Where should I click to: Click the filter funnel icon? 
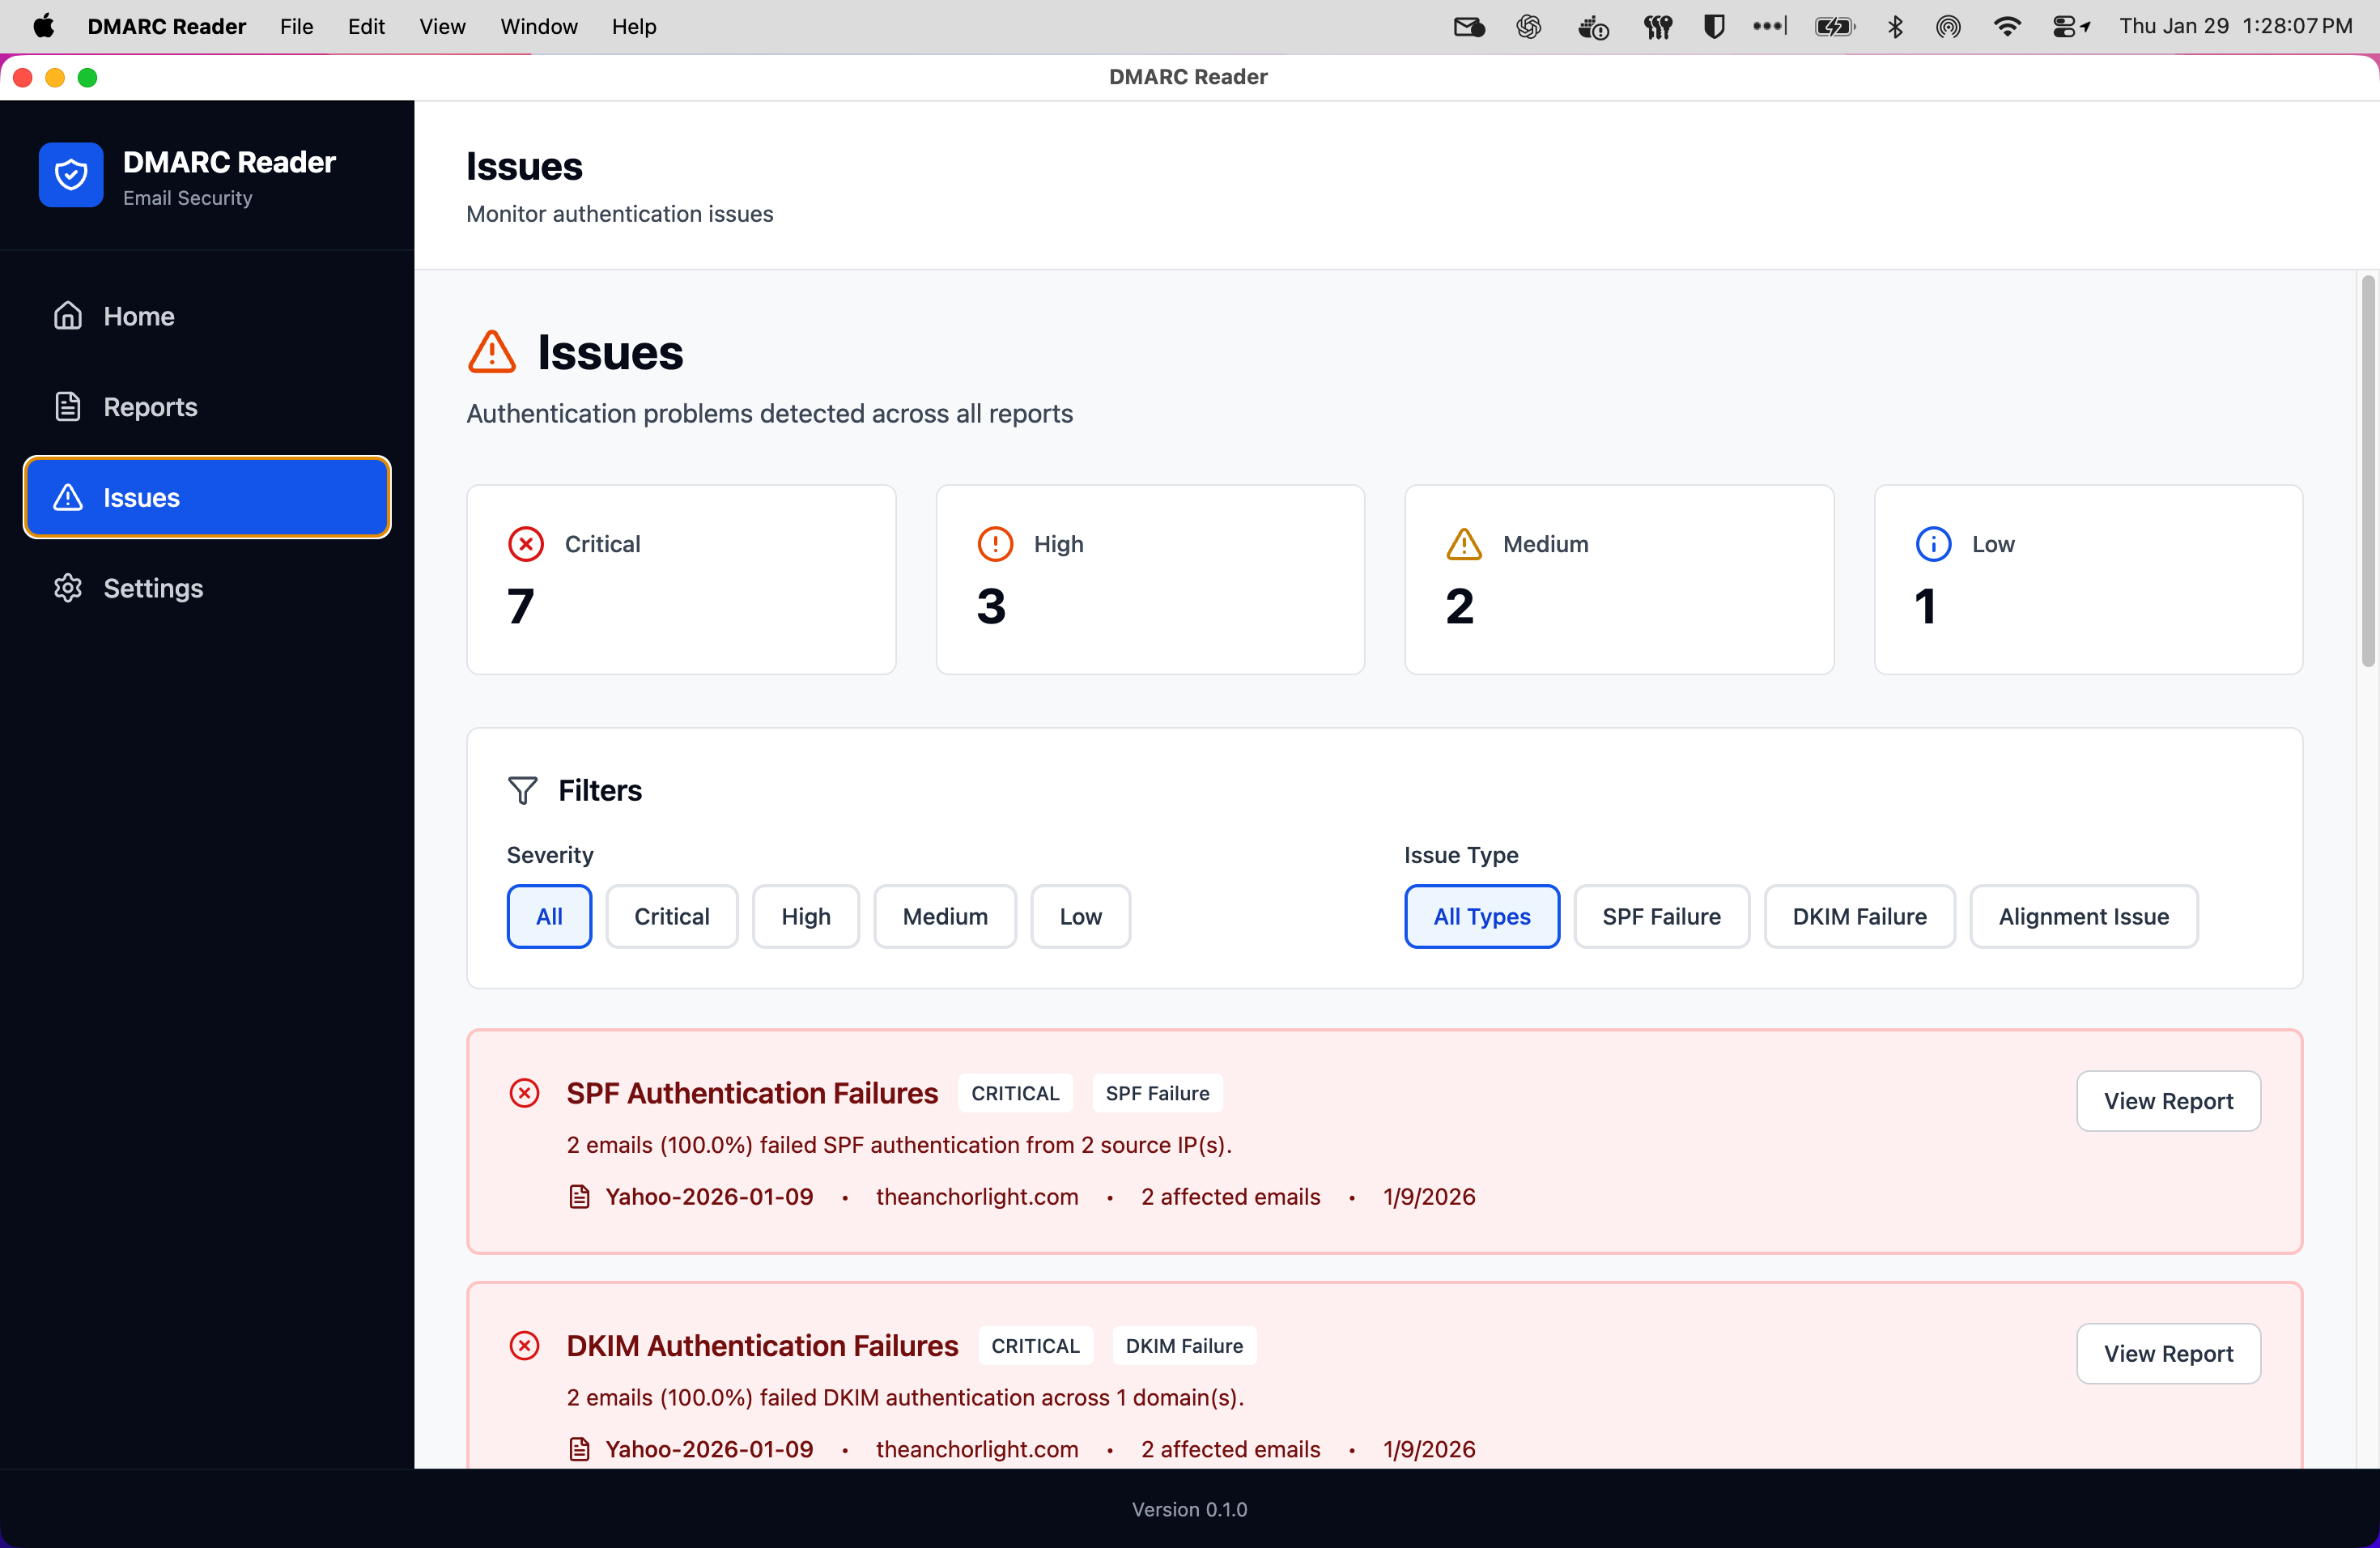point(523,789)
